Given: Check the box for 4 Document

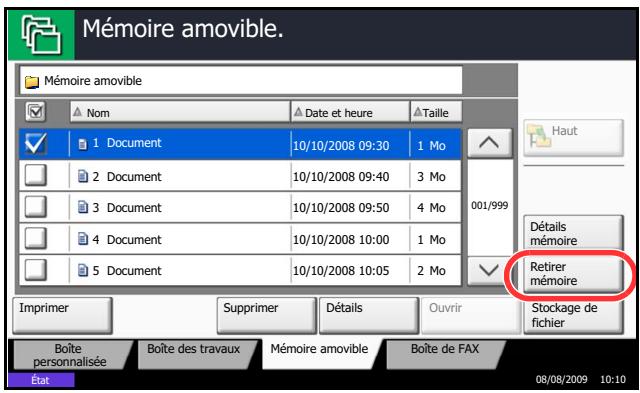Looking at the screenshot, I should [x=36, y=238].
